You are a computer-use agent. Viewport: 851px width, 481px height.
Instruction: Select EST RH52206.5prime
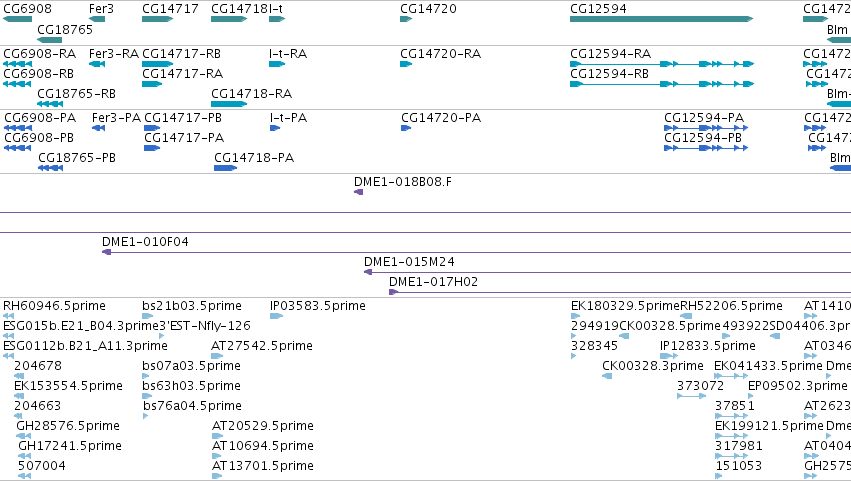coord(731,306)
